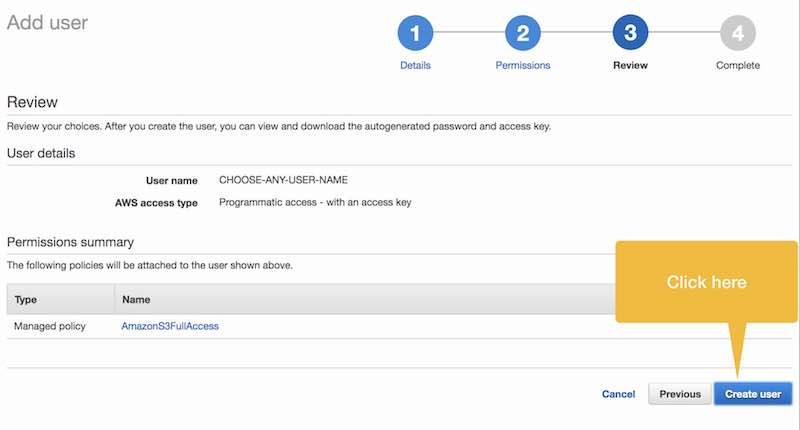The image size is (800, 430).
Task: Click the Review step label
Action: pos(630,65)
